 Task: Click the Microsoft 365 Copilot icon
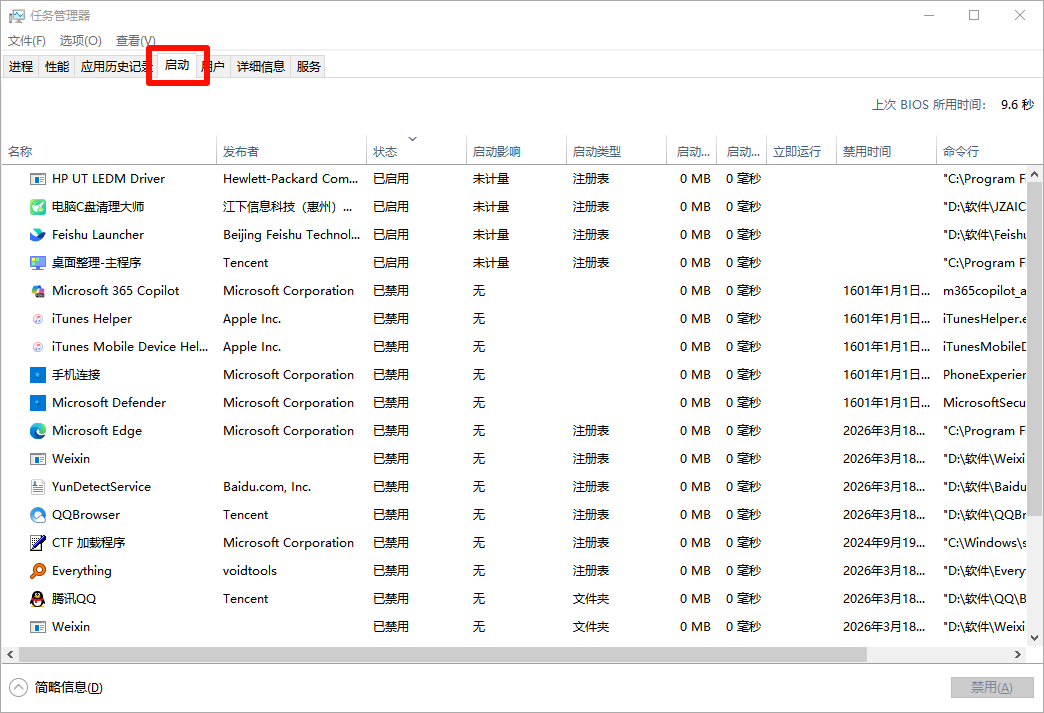(38, 291)
